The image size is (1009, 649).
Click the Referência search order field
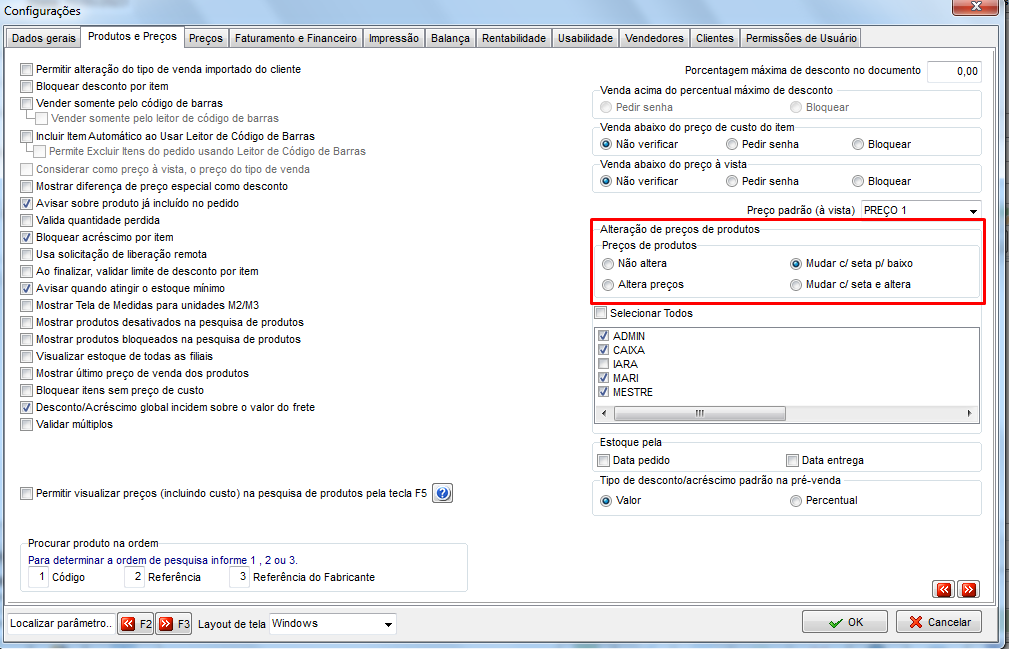(134, 577)
